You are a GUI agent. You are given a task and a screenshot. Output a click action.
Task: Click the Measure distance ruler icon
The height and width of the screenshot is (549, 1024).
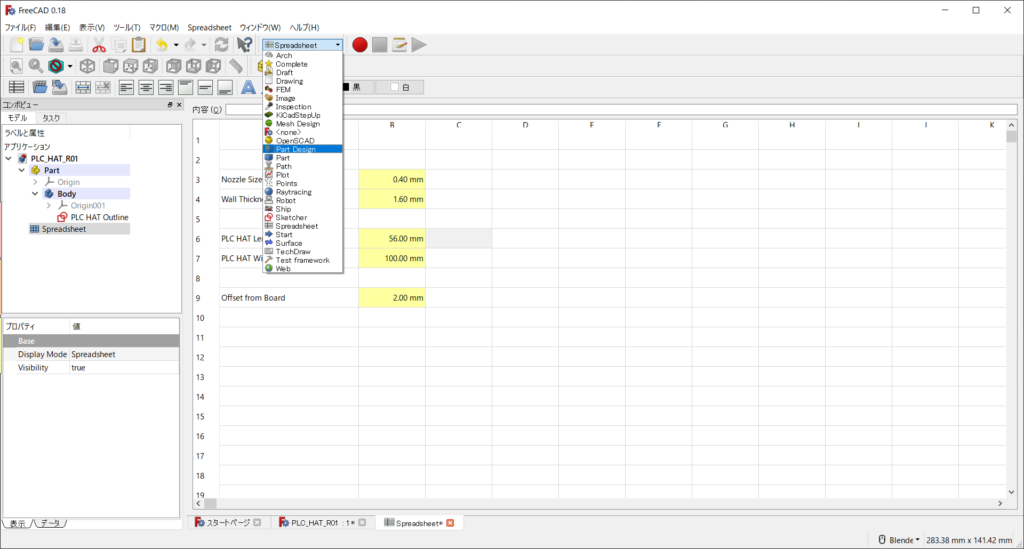tap(236, 66)
